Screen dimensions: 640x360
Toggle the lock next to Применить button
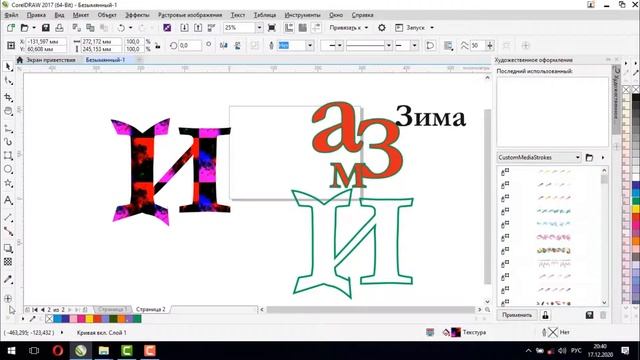tap(545, 315)
